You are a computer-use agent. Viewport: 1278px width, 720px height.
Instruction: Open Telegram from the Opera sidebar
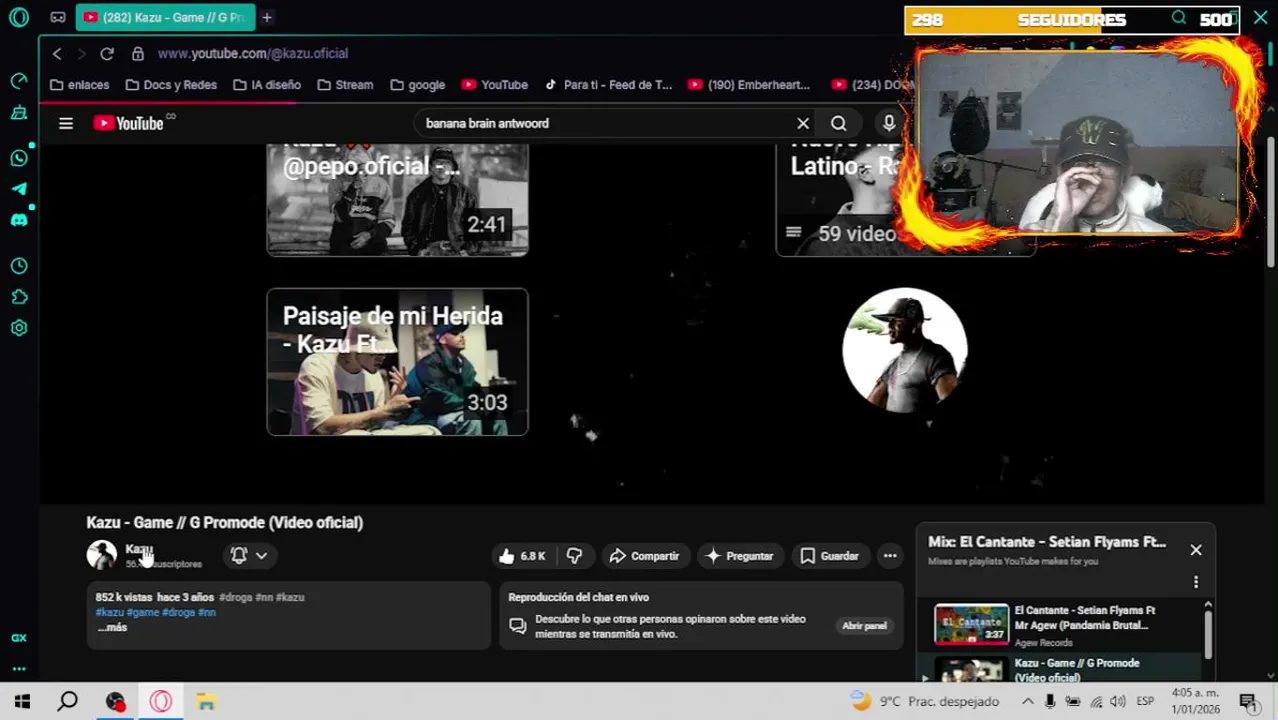tap(19, 188)
